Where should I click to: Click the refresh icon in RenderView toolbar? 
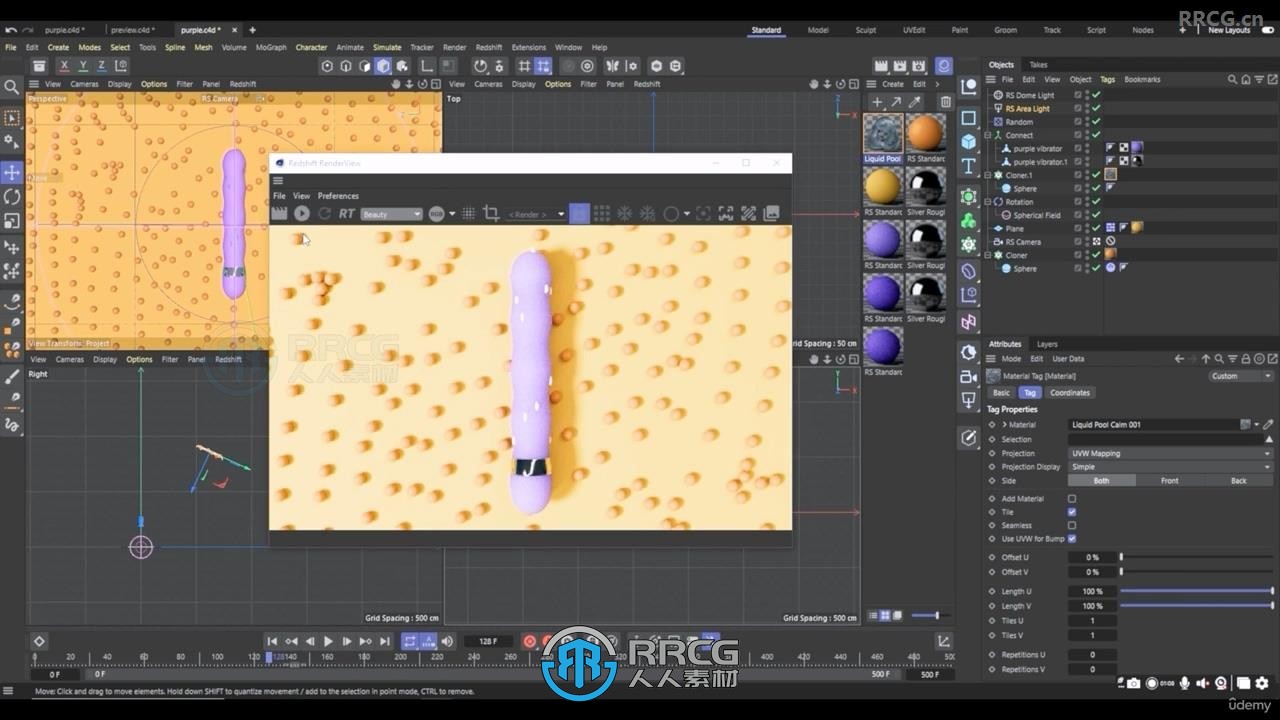pyautogui.click(x=324, y=213)
